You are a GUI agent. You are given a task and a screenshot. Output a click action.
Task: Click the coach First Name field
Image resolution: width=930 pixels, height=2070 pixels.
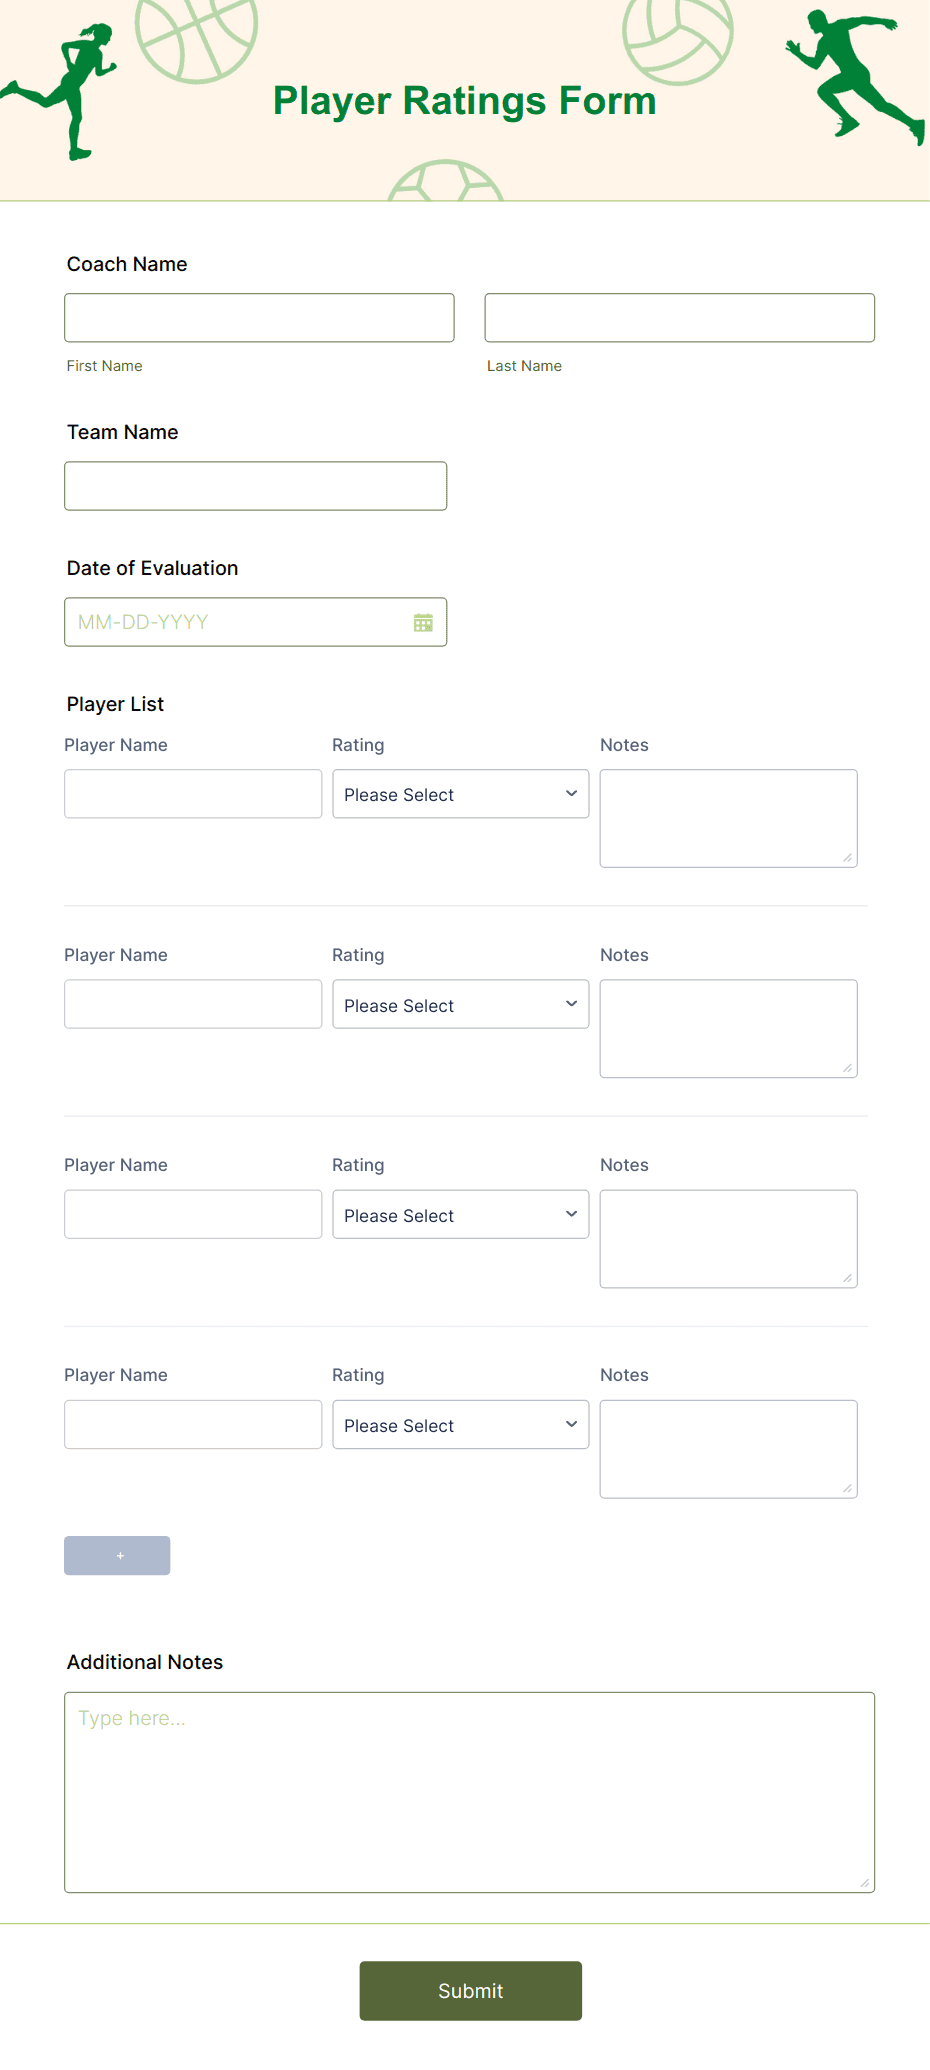point(259,317)
